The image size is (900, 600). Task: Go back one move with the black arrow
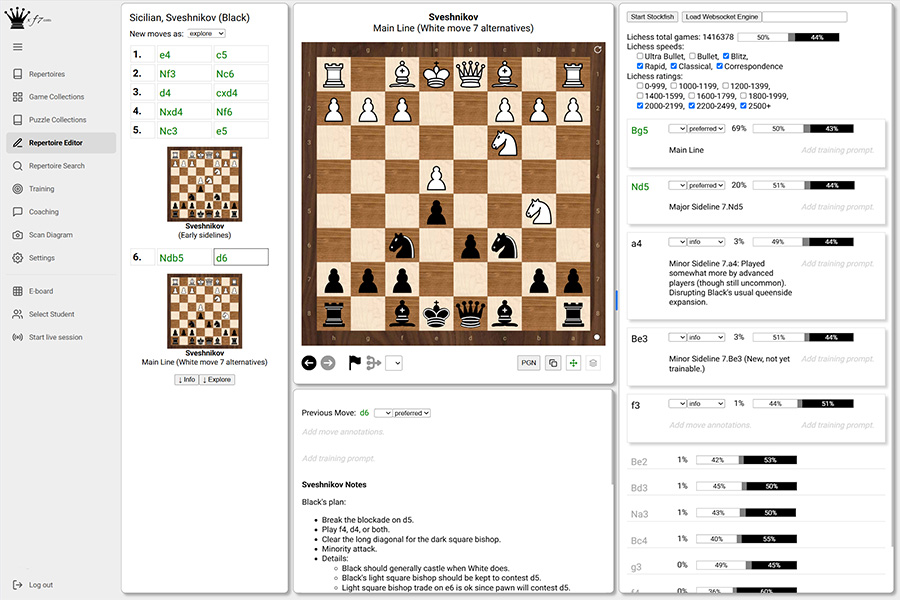tap(309, 363)
